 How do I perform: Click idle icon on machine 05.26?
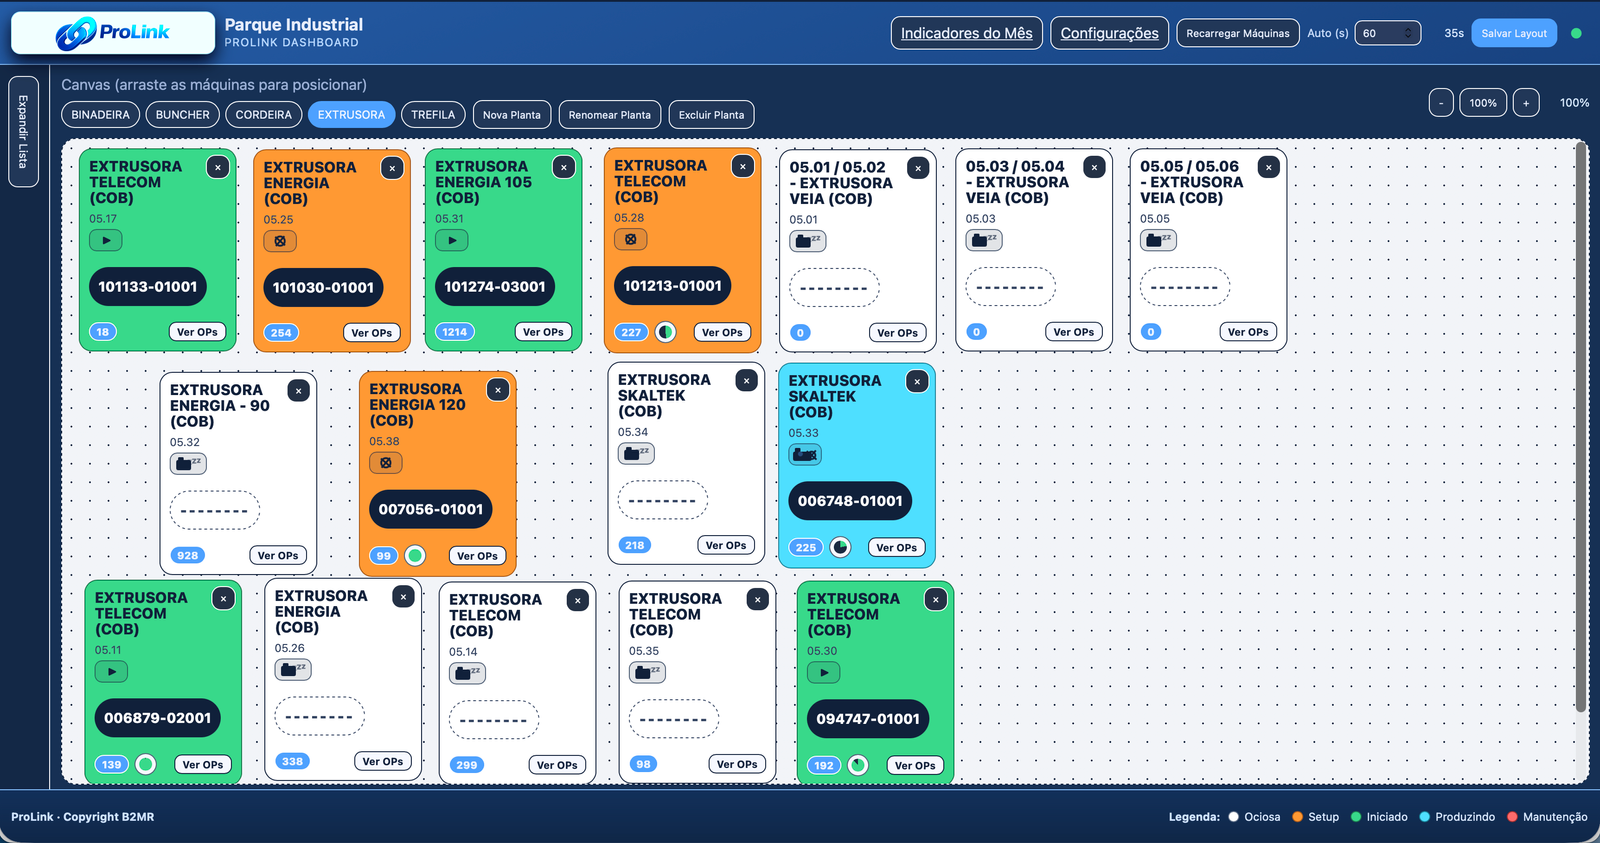pos(293,669)
